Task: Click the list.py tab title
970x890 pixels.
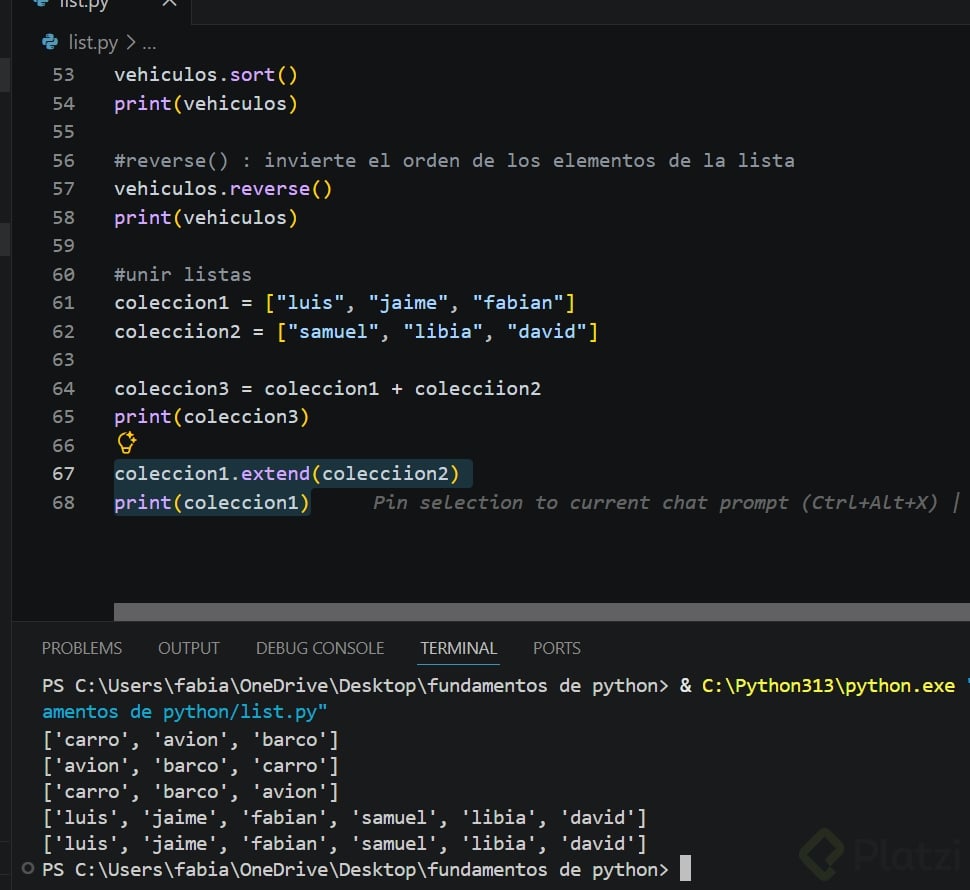Action: [x=85, y=4]
